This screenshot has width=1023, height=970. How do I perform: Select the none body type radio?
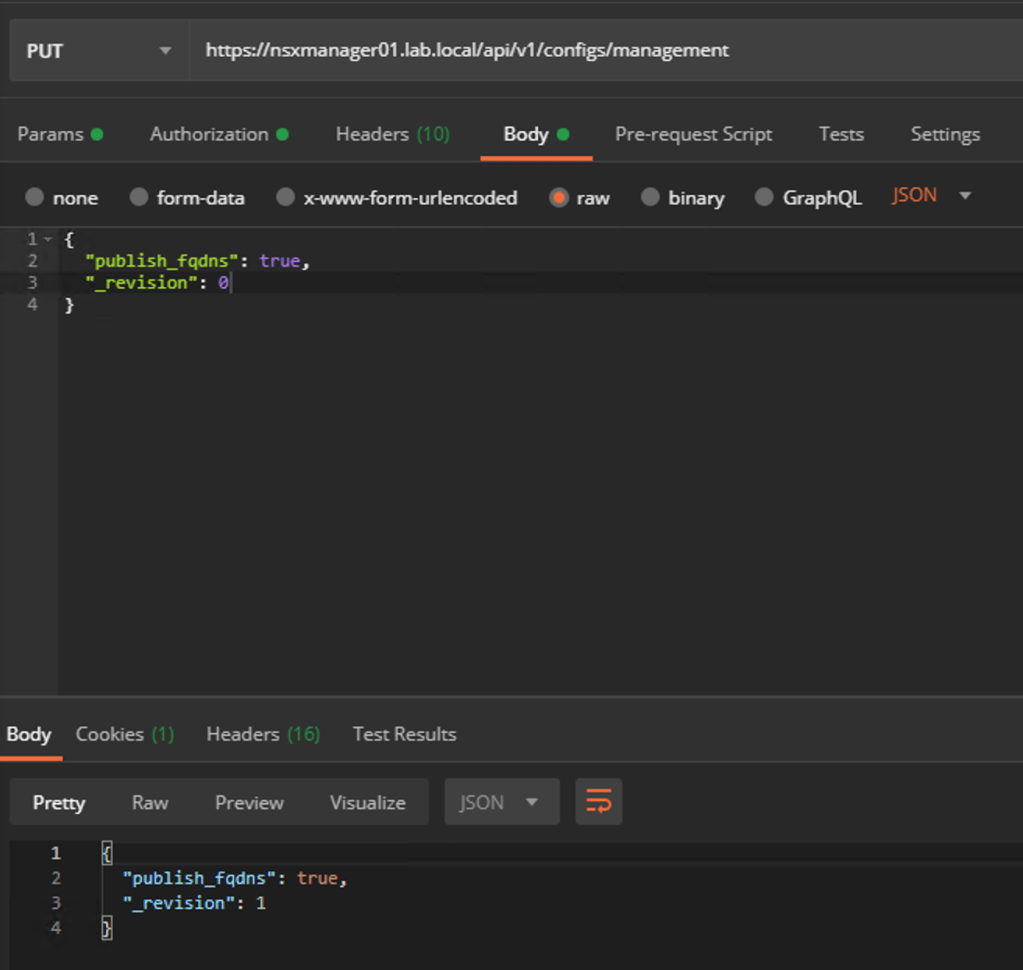coord(35,197)
